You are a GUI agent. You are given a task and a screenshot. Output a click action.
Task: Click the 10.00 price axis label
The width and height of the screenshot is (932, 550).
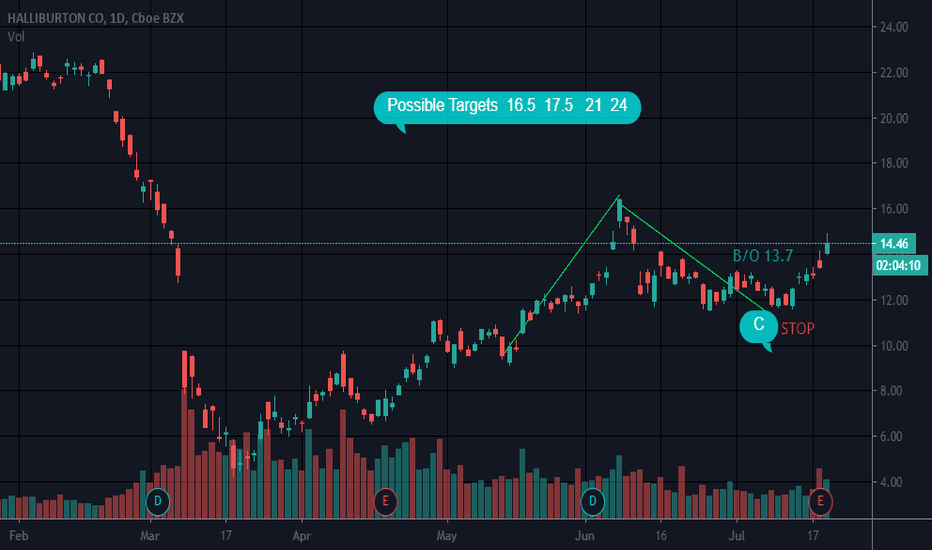[894, 346]
